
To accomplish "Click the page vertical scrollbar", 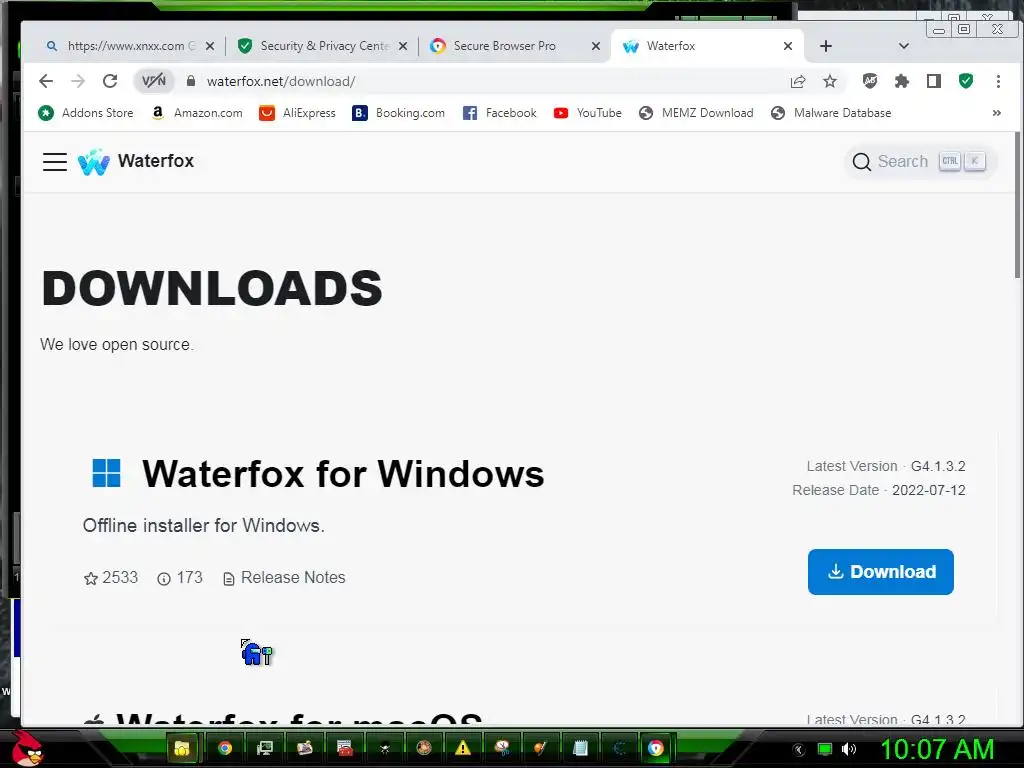I will [x=1017, y=204].
